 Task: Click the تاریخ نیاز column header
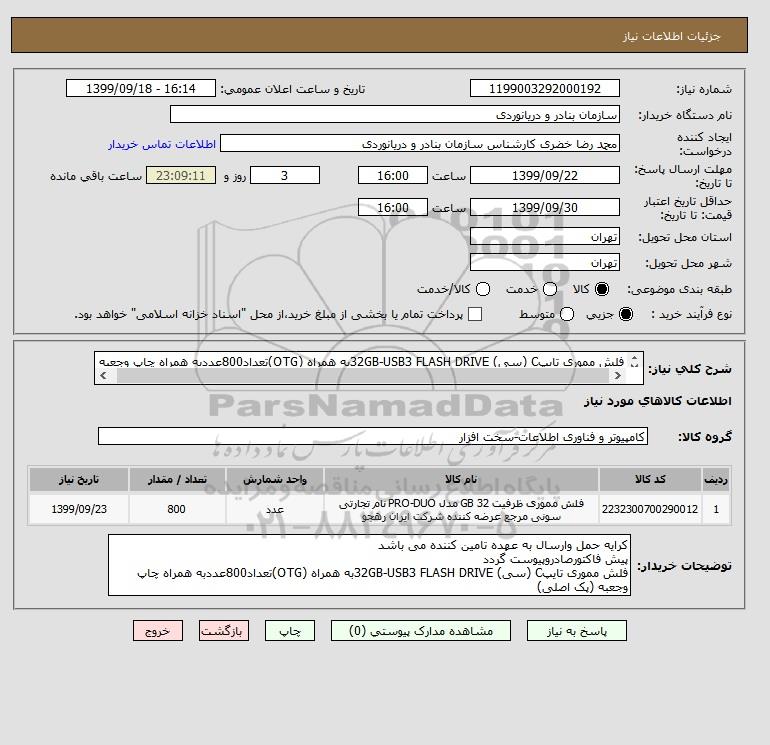tap(79, 479)
